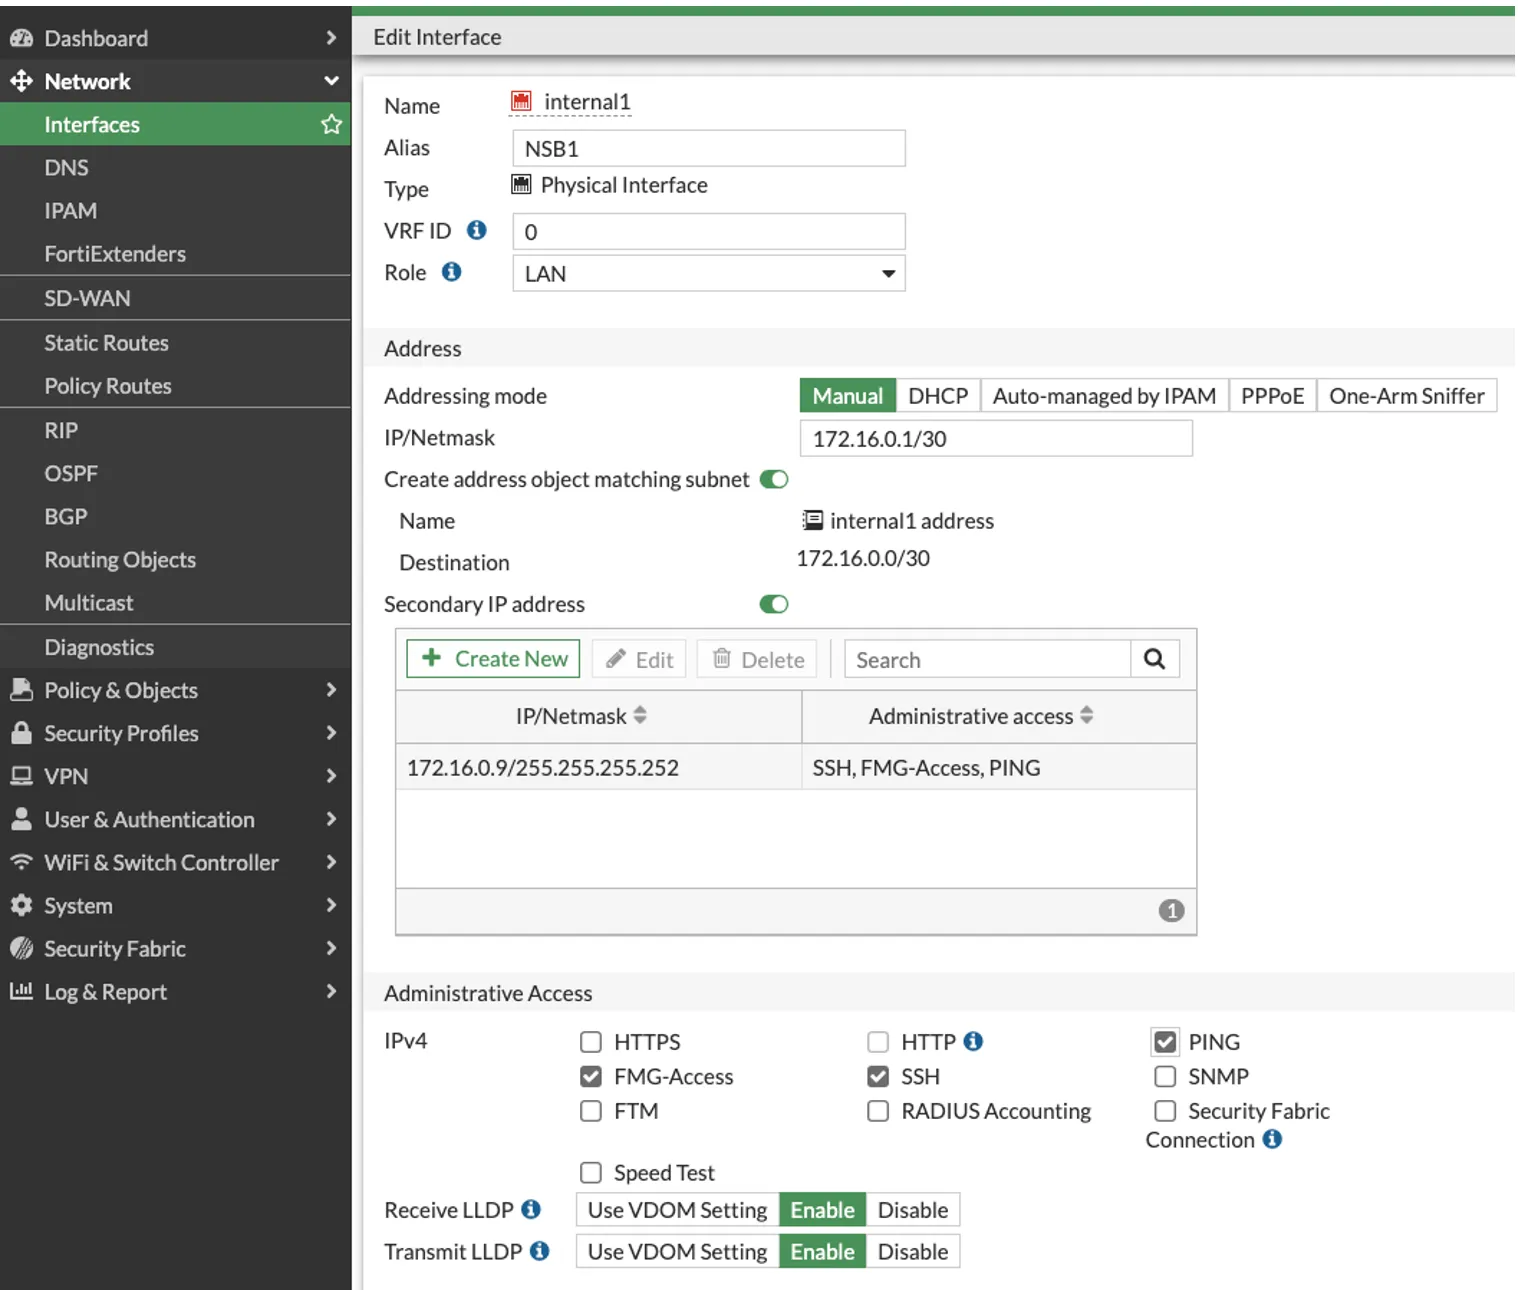Expand the User & Authentication chevron

point(331,819)
